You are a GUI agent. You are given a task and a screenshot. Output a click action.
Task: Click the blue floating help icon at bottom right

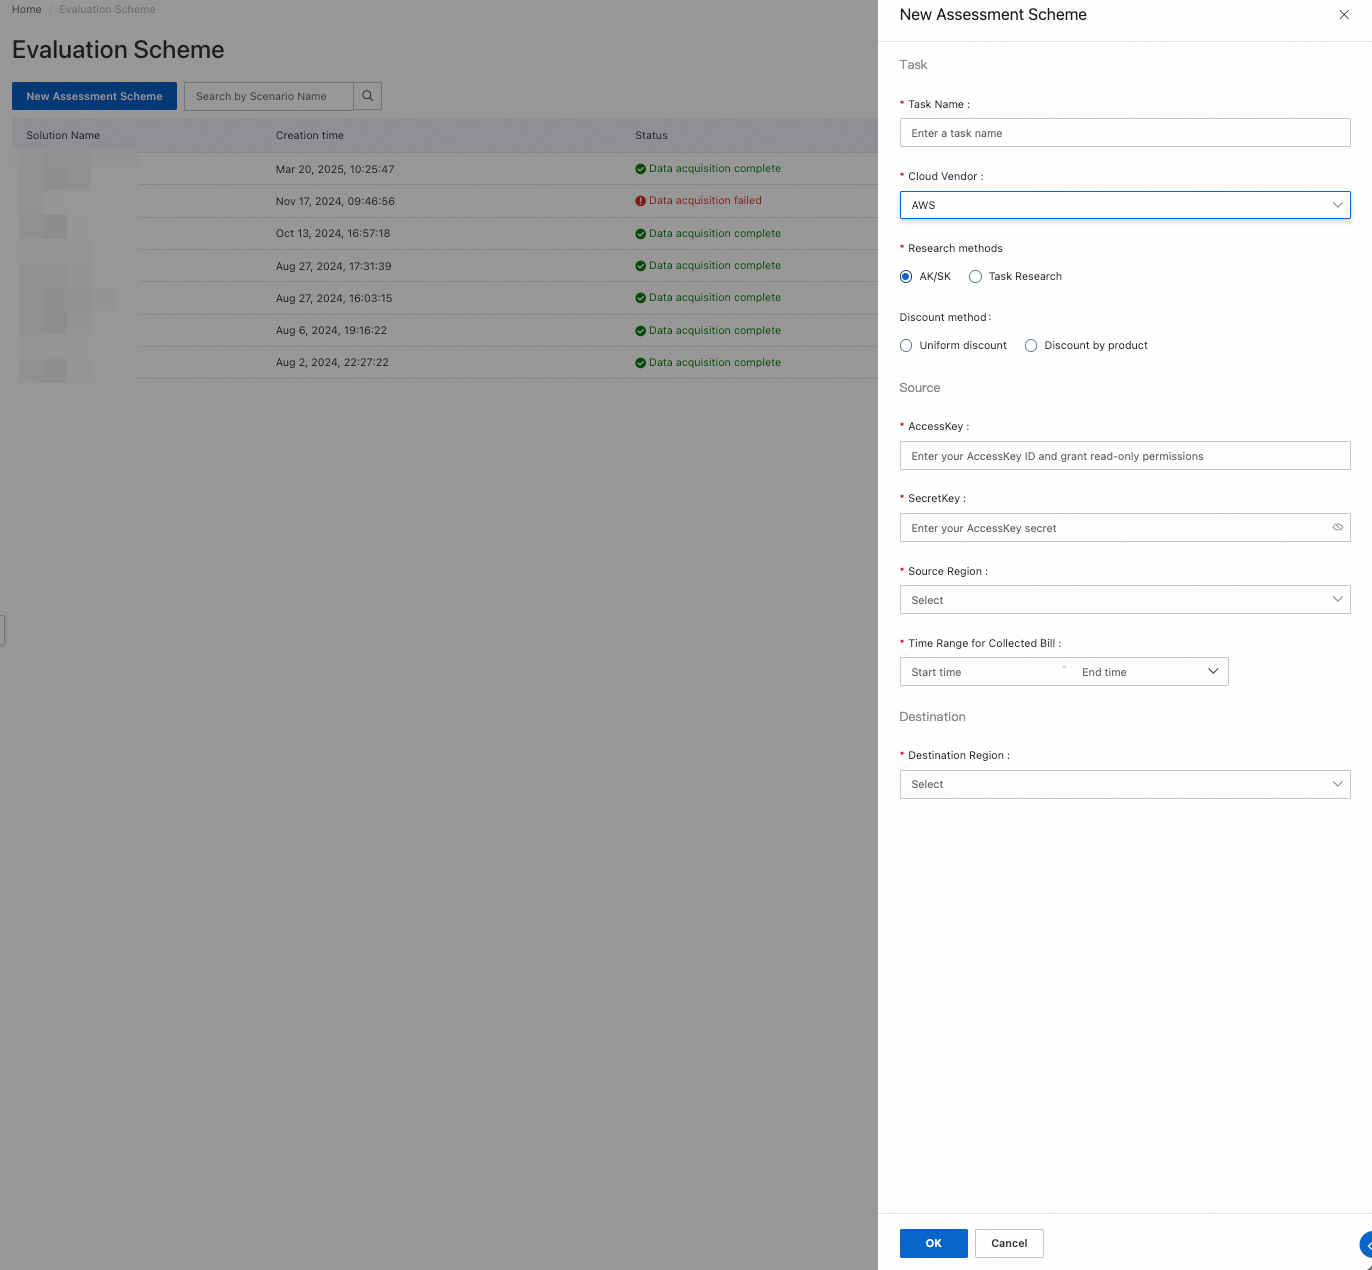(1366, 1245)
